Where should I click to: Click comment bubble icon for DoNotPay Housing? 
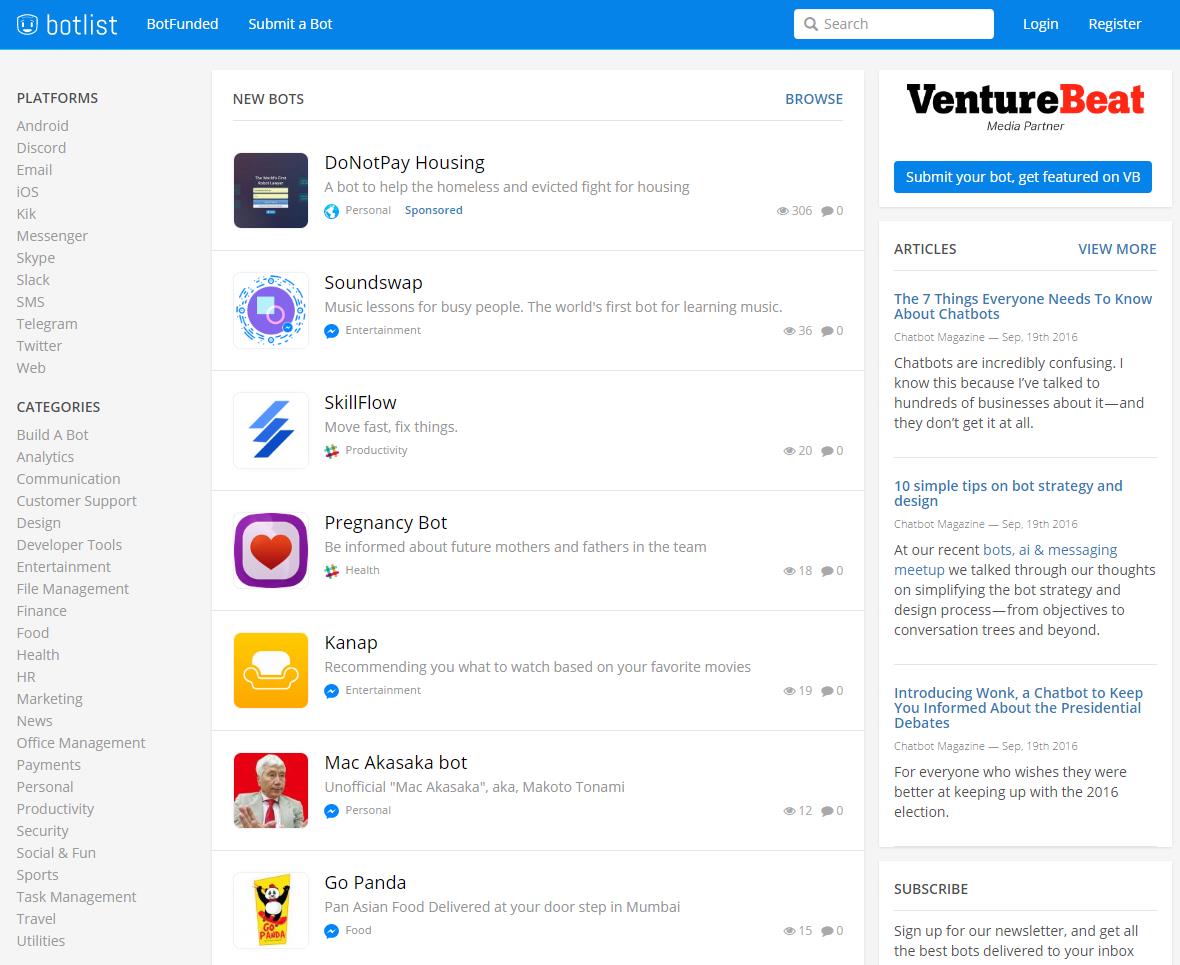828,211
